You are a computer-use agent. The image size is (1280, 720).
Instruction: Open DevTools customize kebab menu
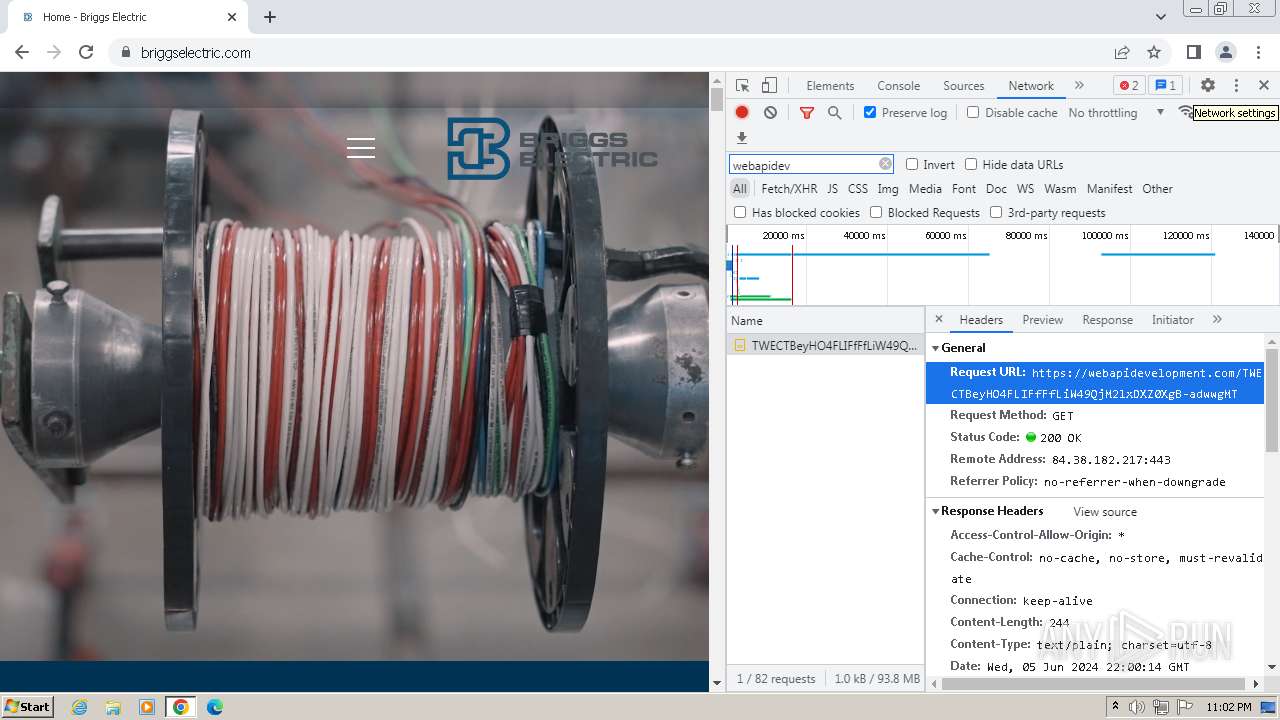coord(1236,86)
